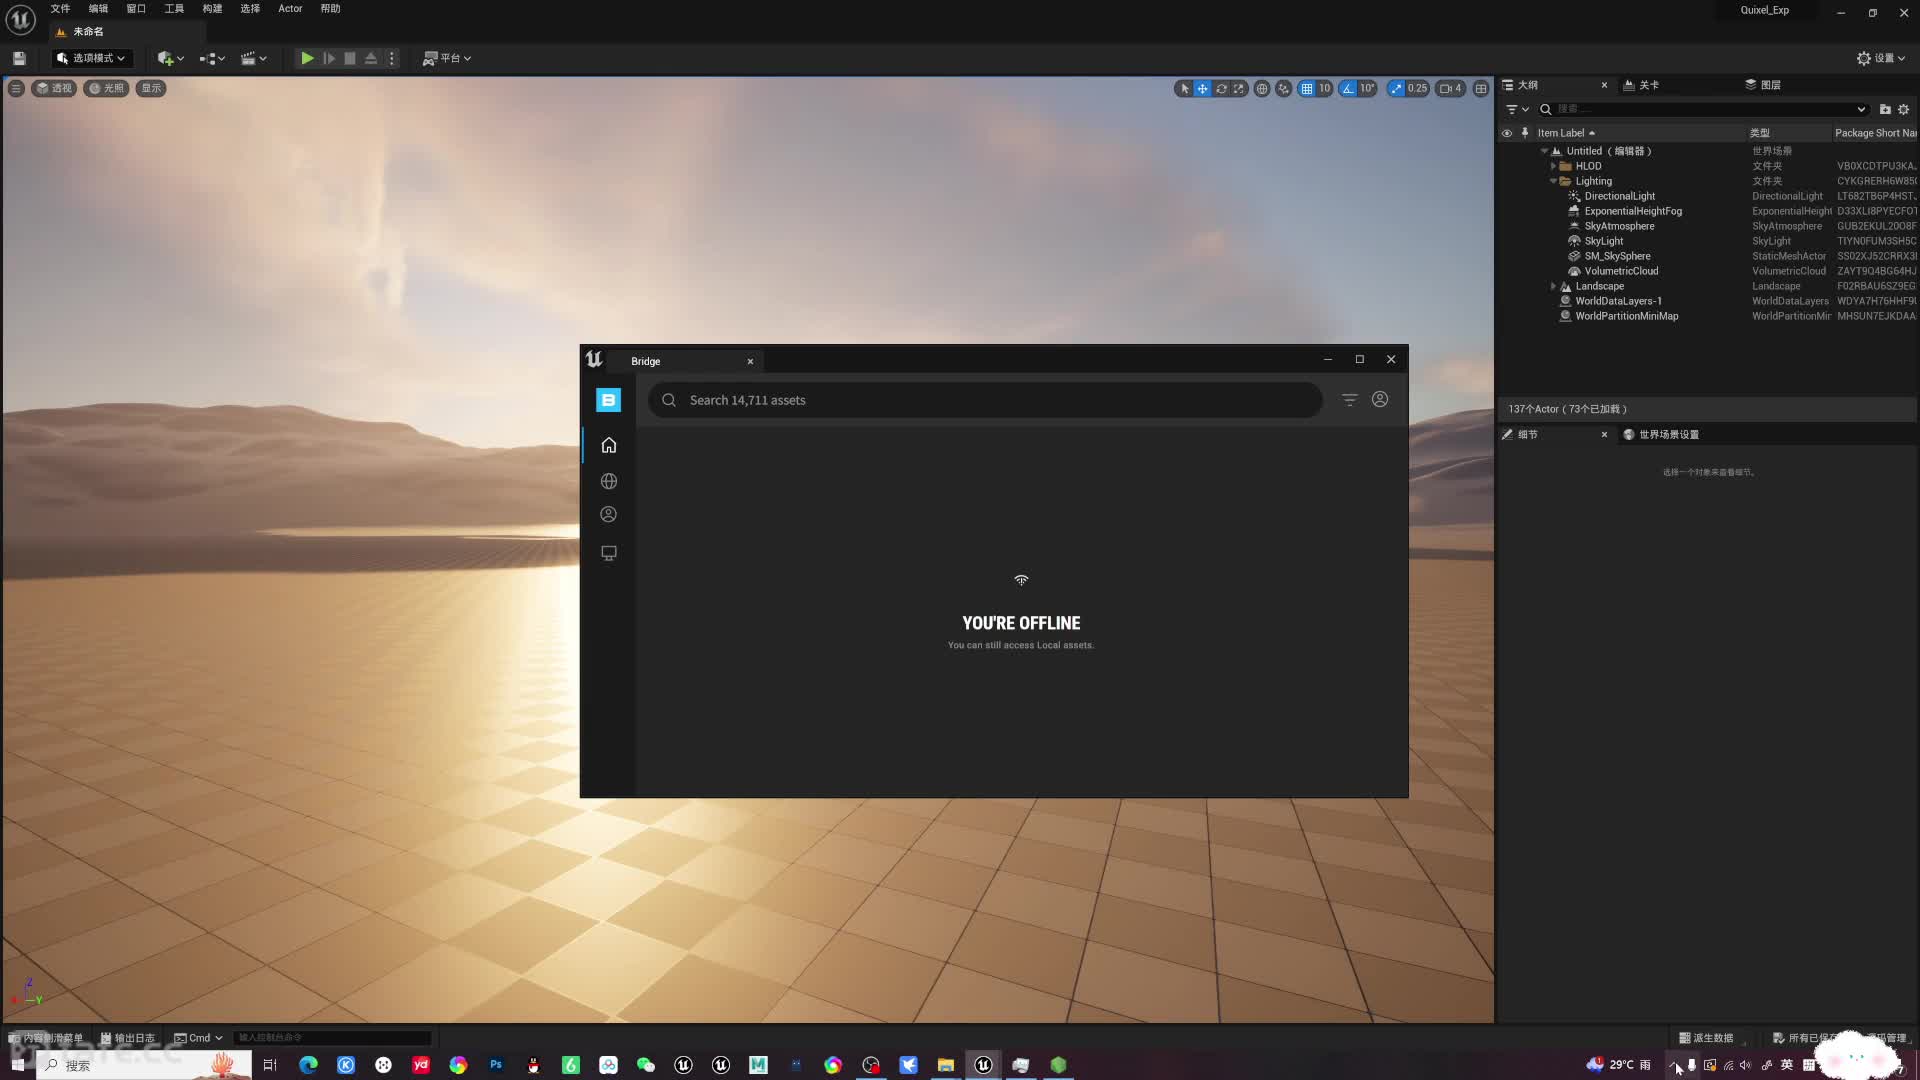Open the outliner filter dropdown
The width and height of the screenshot is (1920, 1080).
pos(1517,109)
